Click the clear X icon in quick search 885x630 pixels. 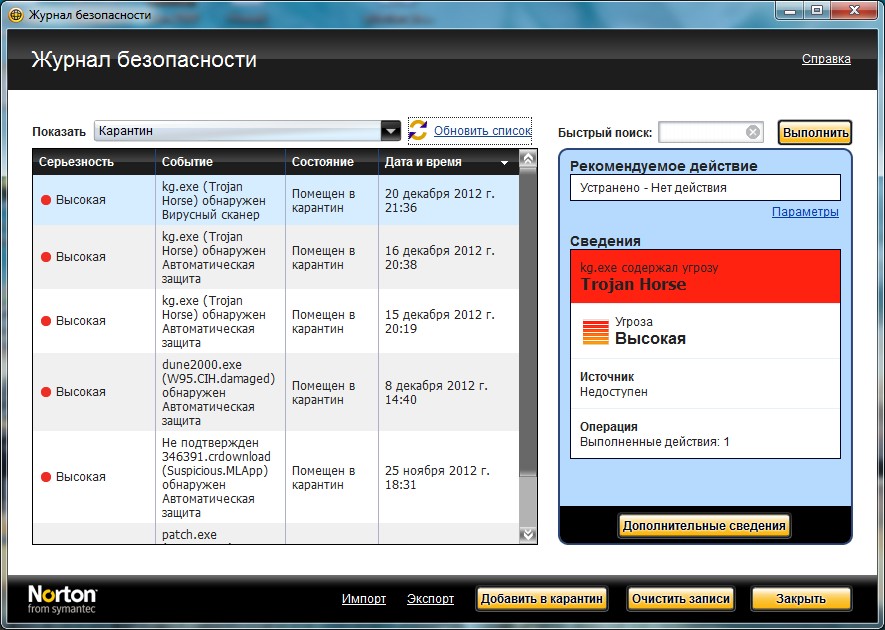[753, 132]
